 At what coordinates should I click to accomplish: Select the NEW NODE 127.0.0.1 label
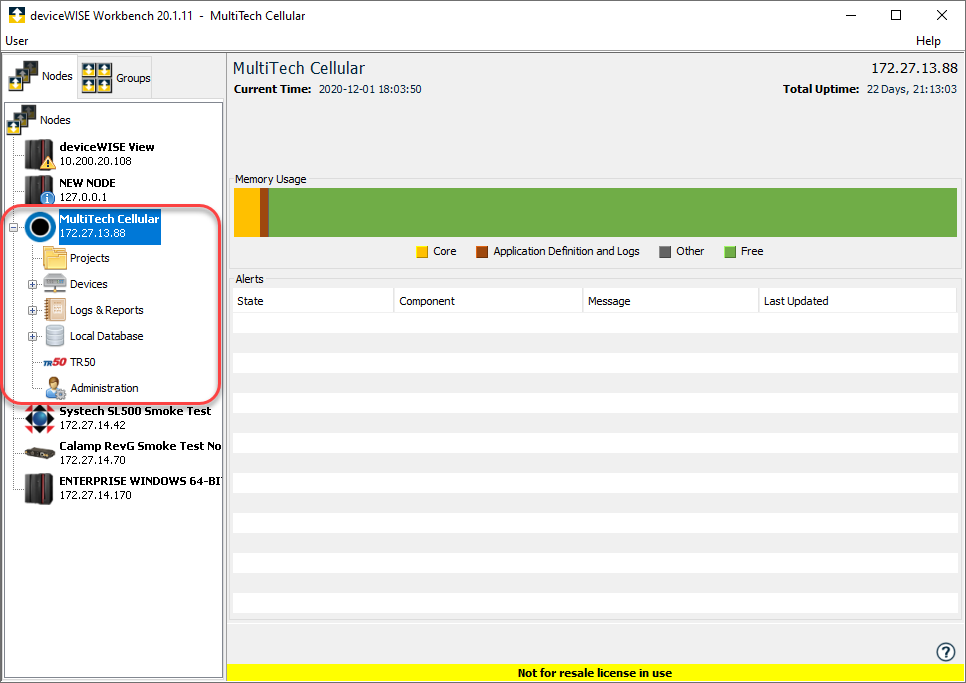coord(87,190)
